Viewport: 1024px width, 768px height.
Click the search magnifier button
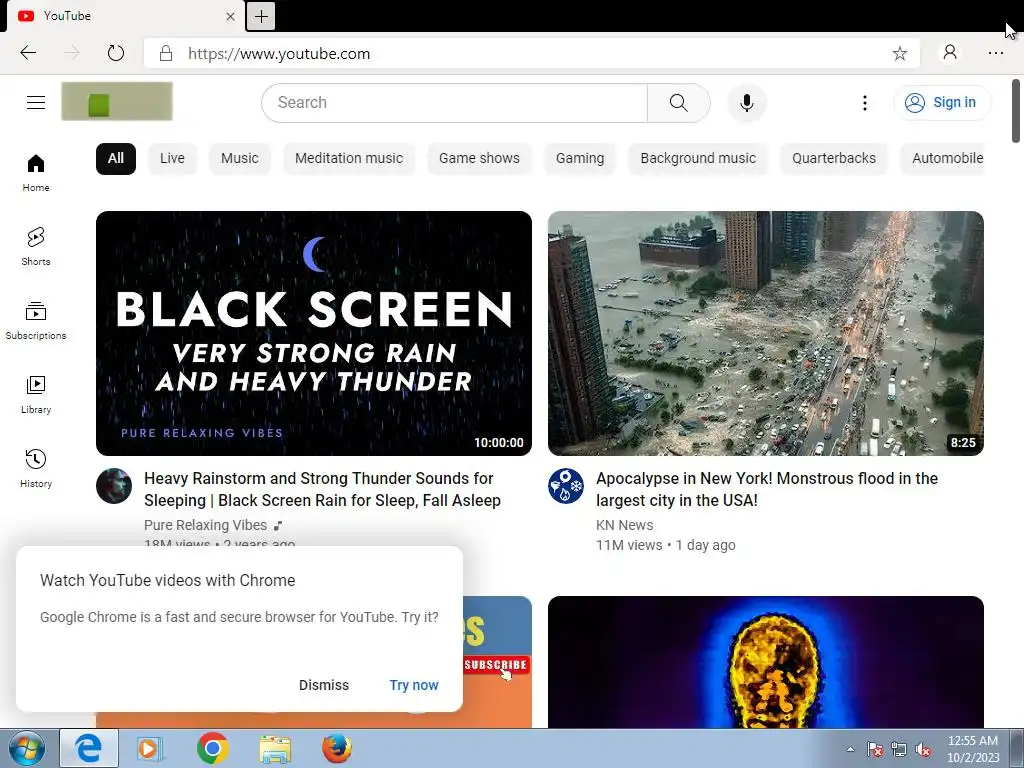click(x=679, y=103)
